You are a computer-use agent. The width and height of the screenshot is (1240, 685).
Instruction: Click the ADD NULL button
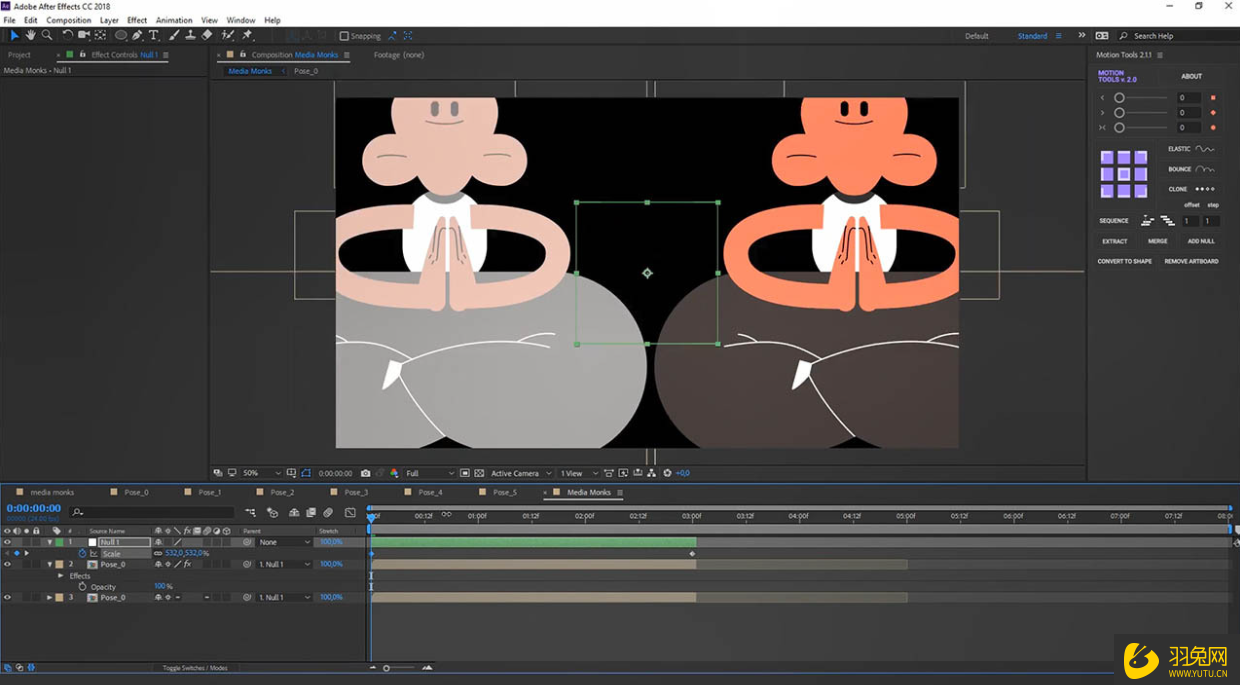[1201, 241]
